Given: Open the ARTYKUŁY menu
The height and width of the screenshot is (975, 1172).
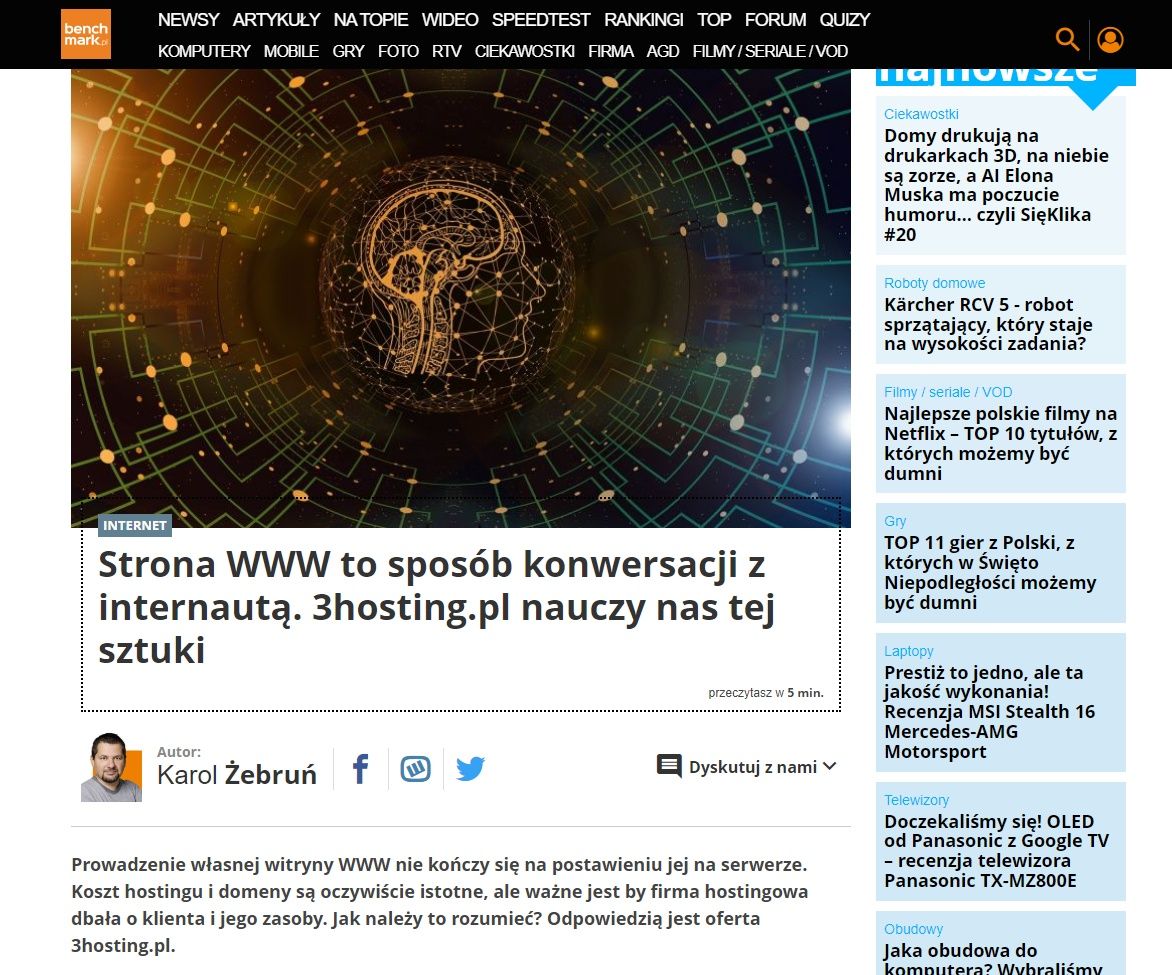Looking at the screenshot, I should click(277, 19).
